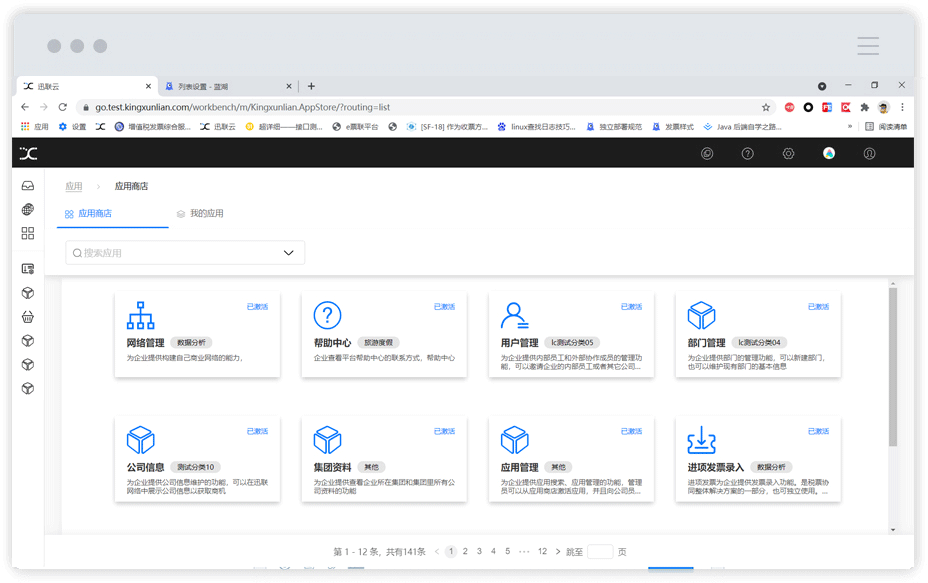Open the 用户管理 app card
This screenshot has height=583, width=928.
(x=571, y=334)
